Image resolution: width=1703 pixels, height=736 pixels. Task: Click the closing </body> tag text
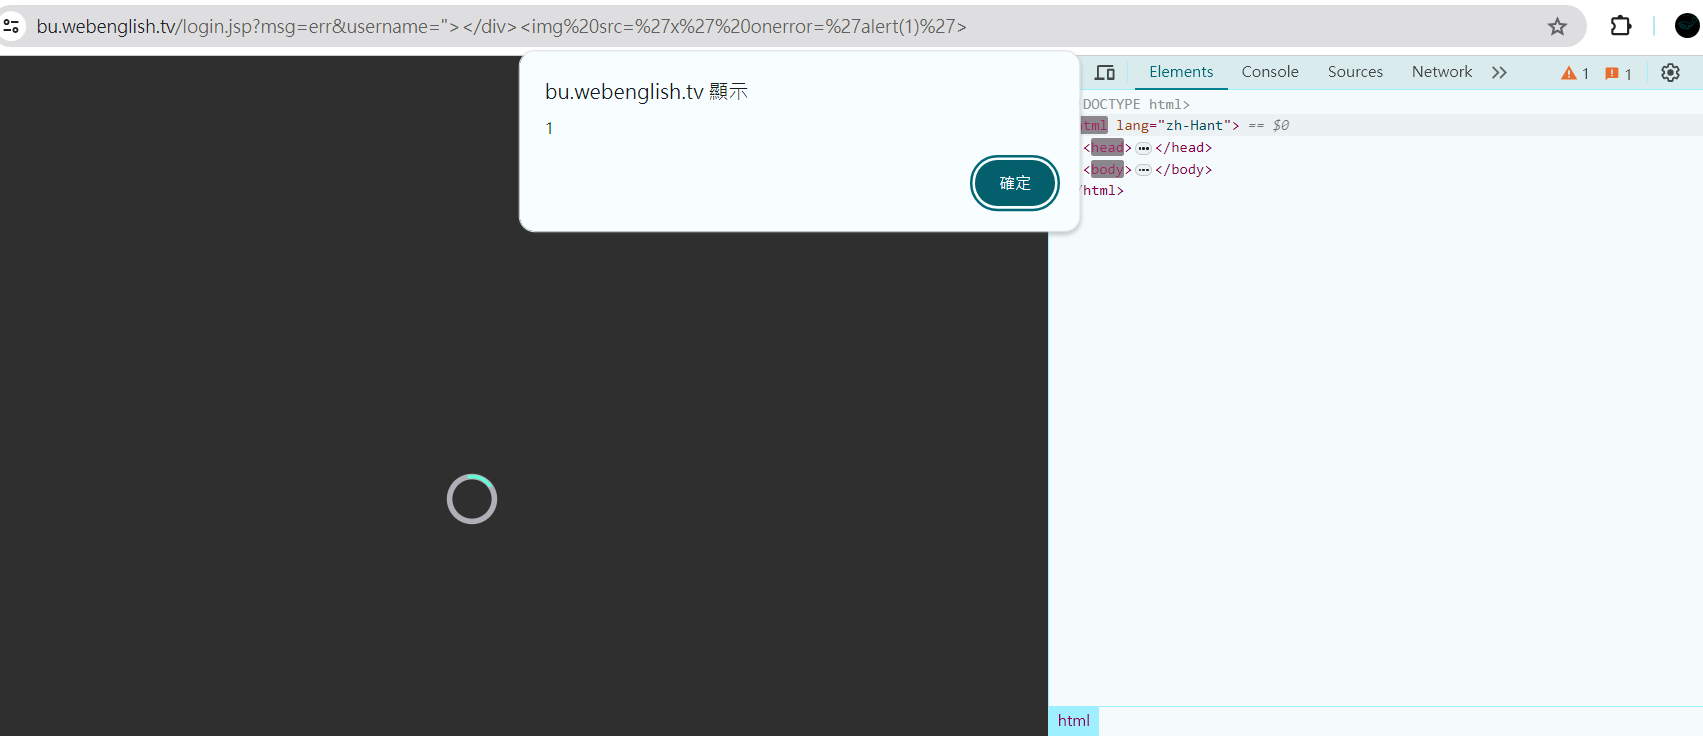pos(1184,170)
